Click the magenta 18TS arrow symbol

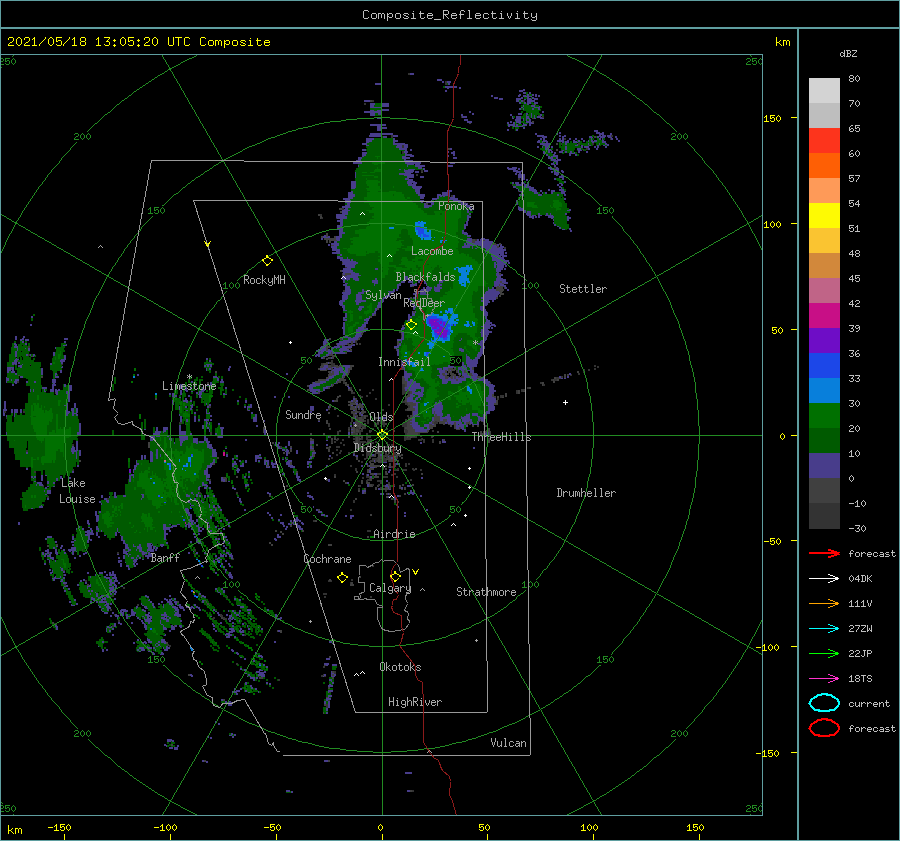coord(824,679)
